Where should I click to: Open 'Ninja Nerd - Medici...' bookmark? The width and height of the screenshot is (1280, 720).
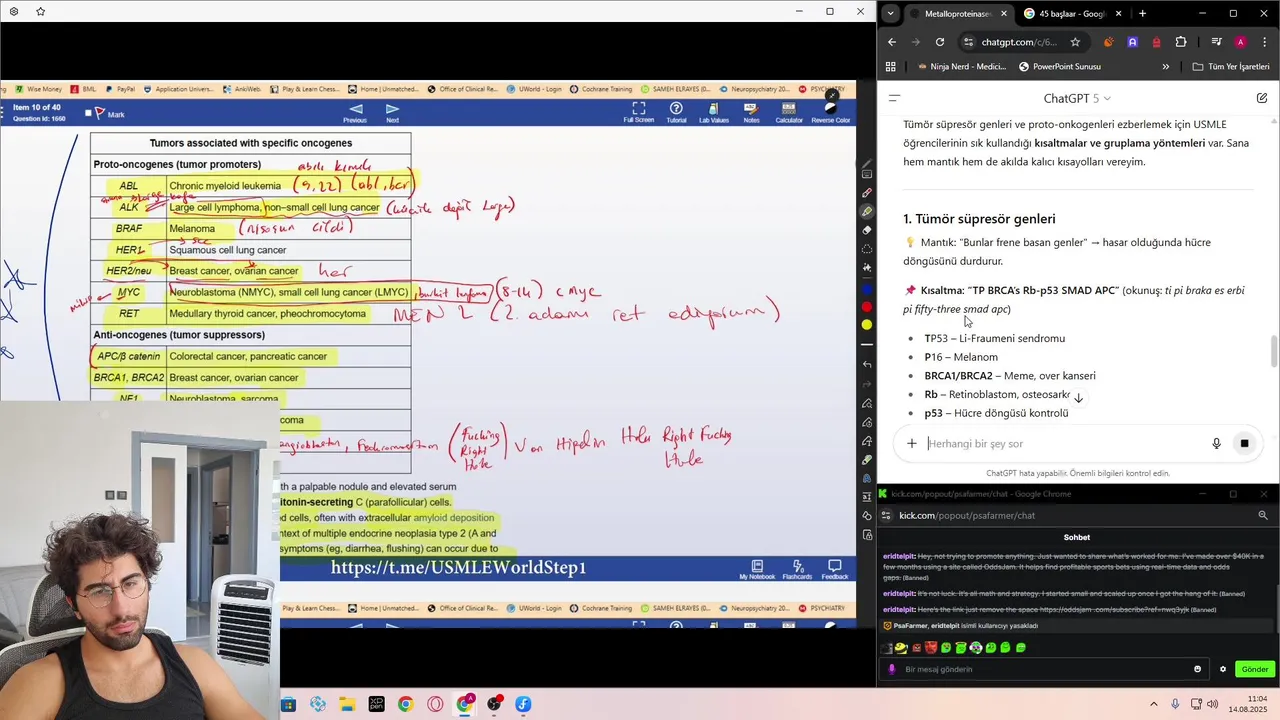pyautogui.click(x=961, y=67)
